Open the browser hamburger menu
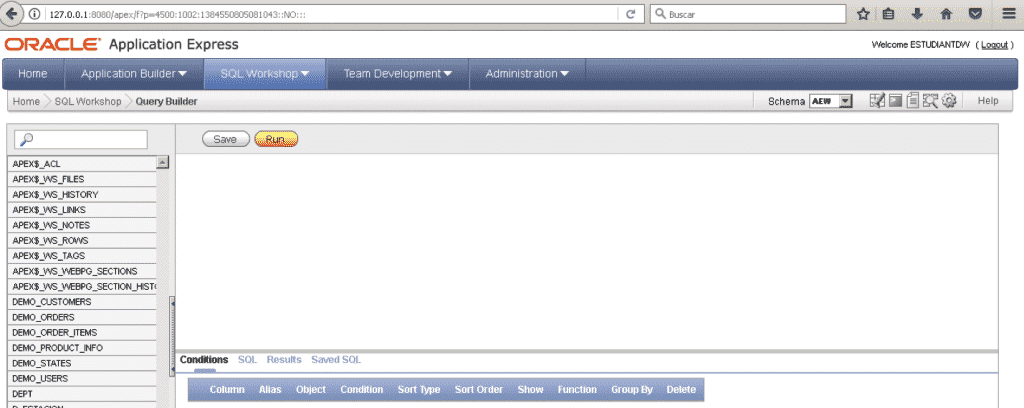This screenshot has height=408, width=1024. pos(1008,14)
